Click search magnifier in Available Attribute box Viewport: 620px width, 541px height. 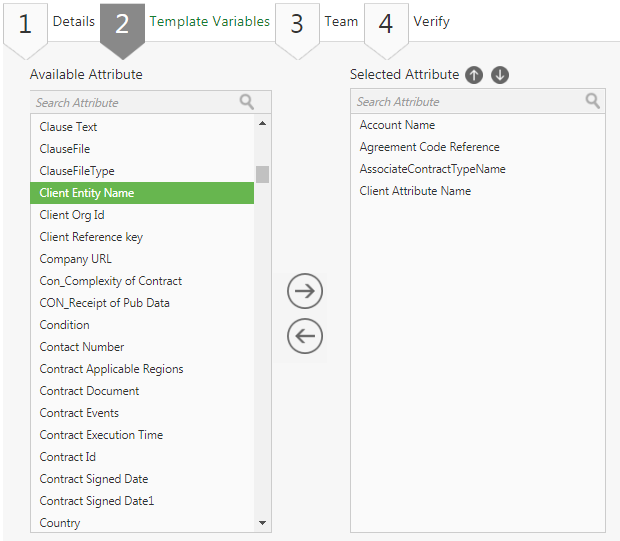tap(247, 102)
